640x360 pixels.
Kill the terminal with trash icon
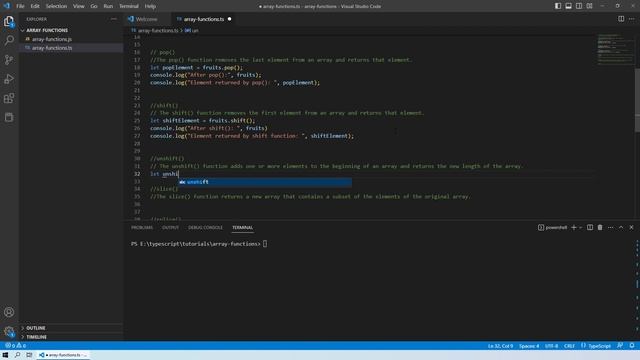(600, 227)
